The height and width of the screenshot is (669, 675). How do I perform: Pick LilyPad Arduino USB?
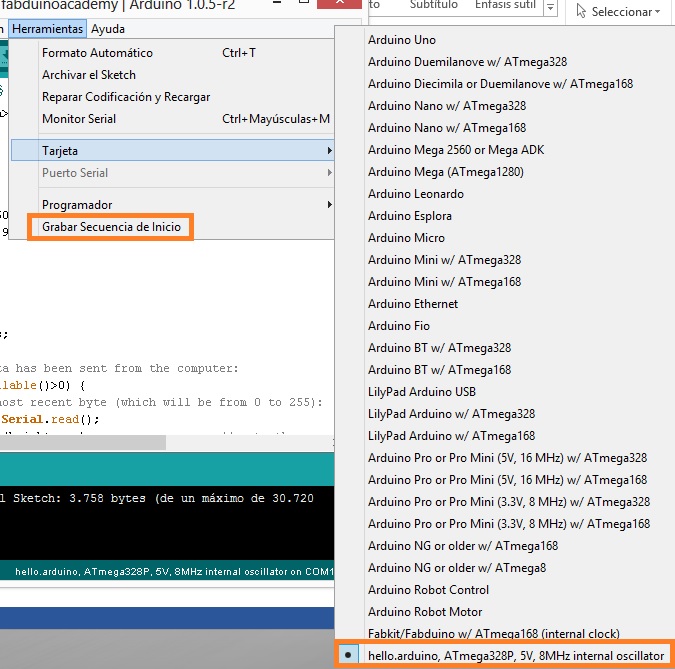tap(504, 392)
